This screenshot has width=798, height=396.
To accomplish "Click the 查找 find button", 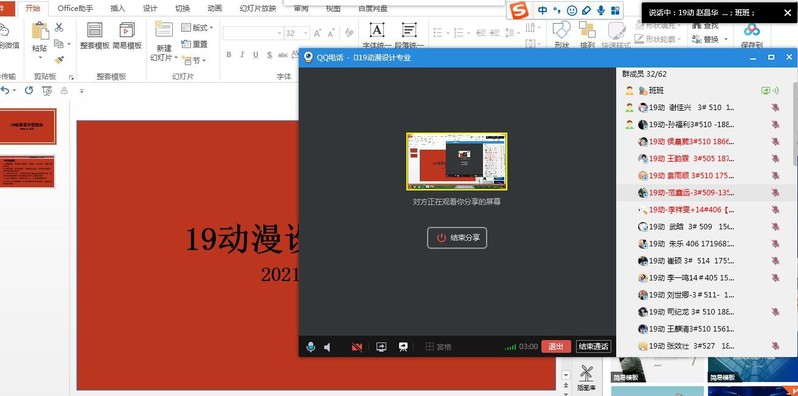I will pyautogui.click(x=706, y=25).
